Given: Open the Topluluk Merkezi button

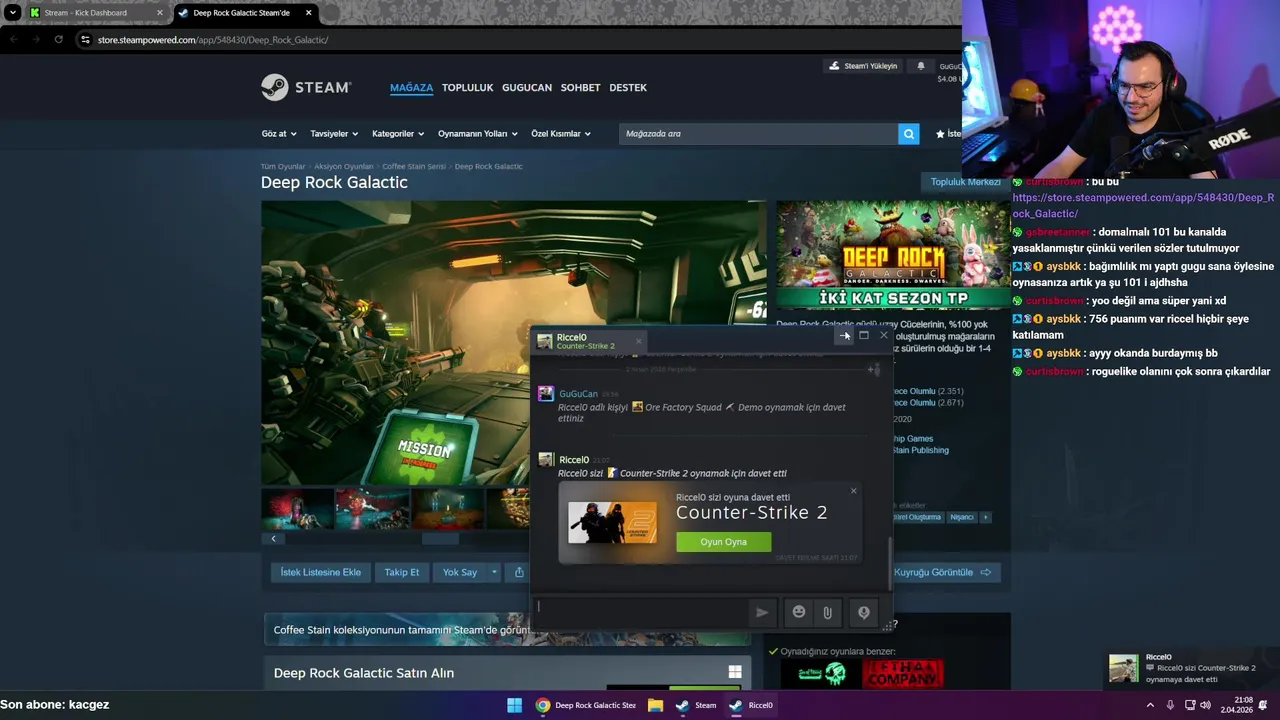Looking at the screenshot, I should click(x=965, y=182).
